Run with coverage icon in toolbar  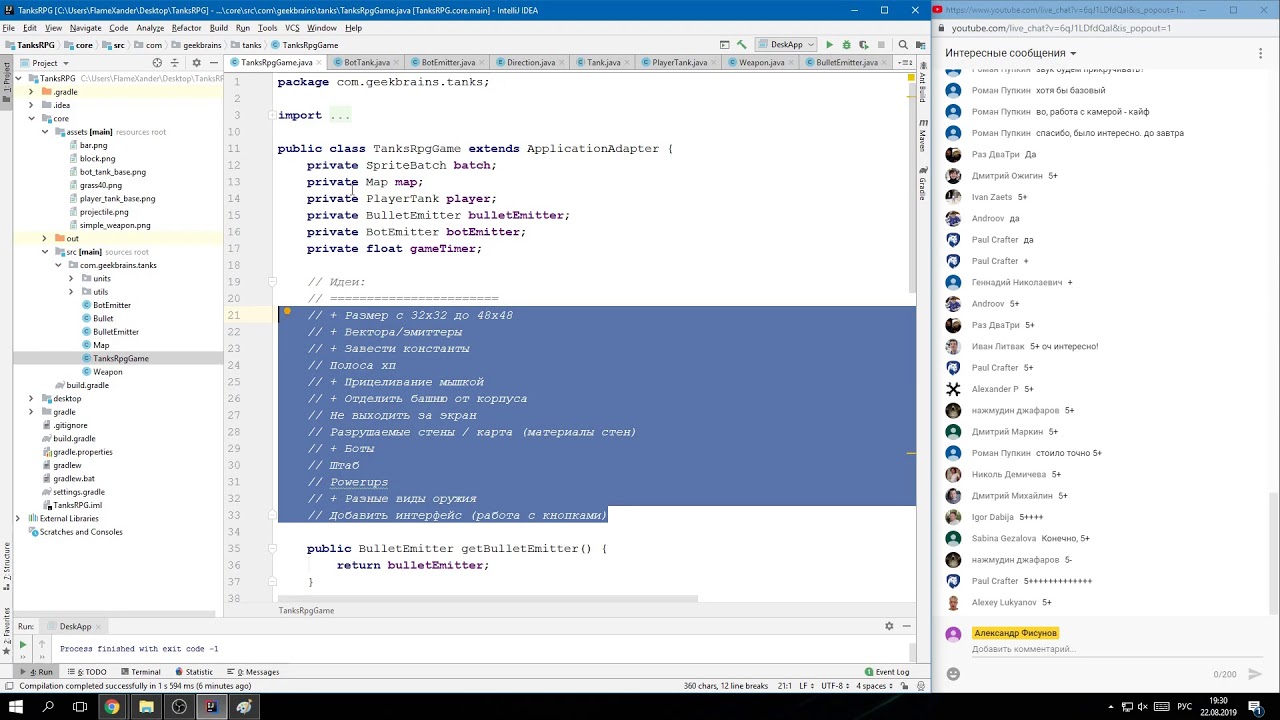(x=862, y=45)
